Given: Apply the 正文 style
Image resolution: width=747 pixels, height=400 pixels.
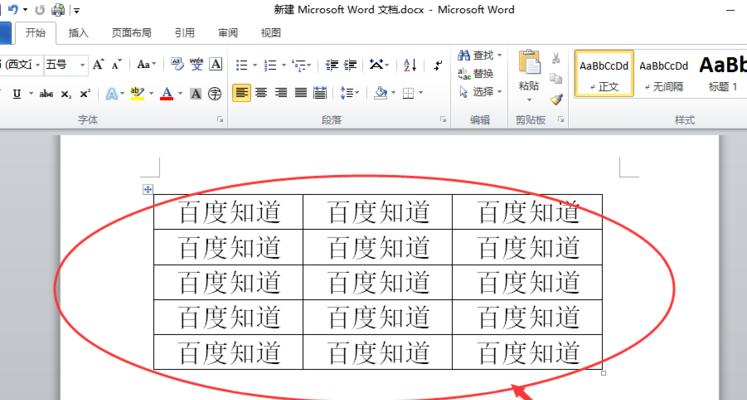Looking at the screenshot, I should pos(604,74).
